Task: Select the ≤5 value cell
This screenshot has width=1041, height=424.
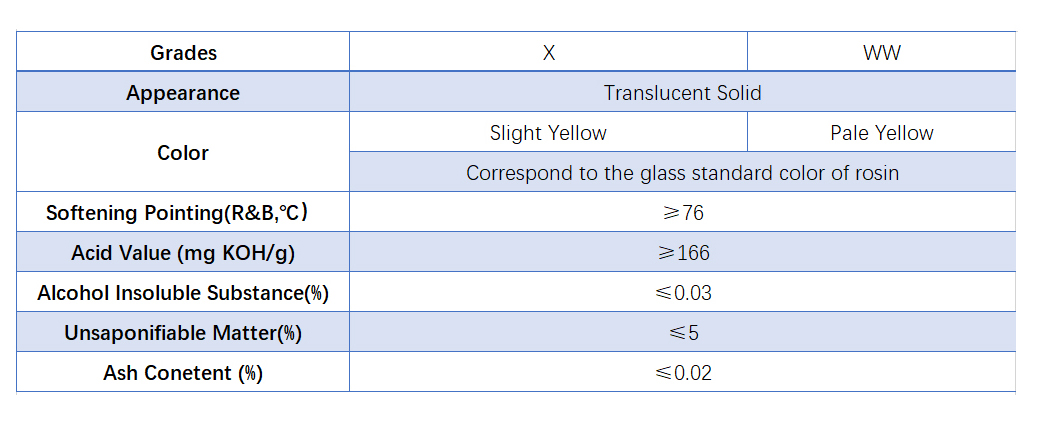Action: [682, 332]
